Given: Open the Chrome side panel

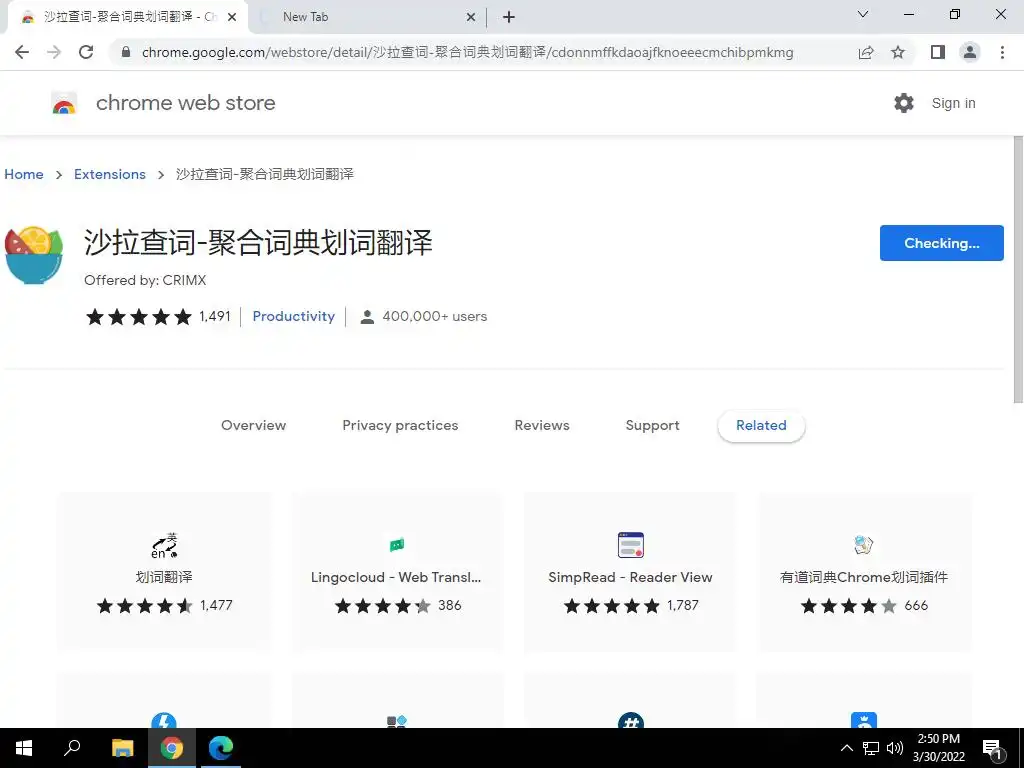Looking at the screenshot, I should [x=938, y=52].
